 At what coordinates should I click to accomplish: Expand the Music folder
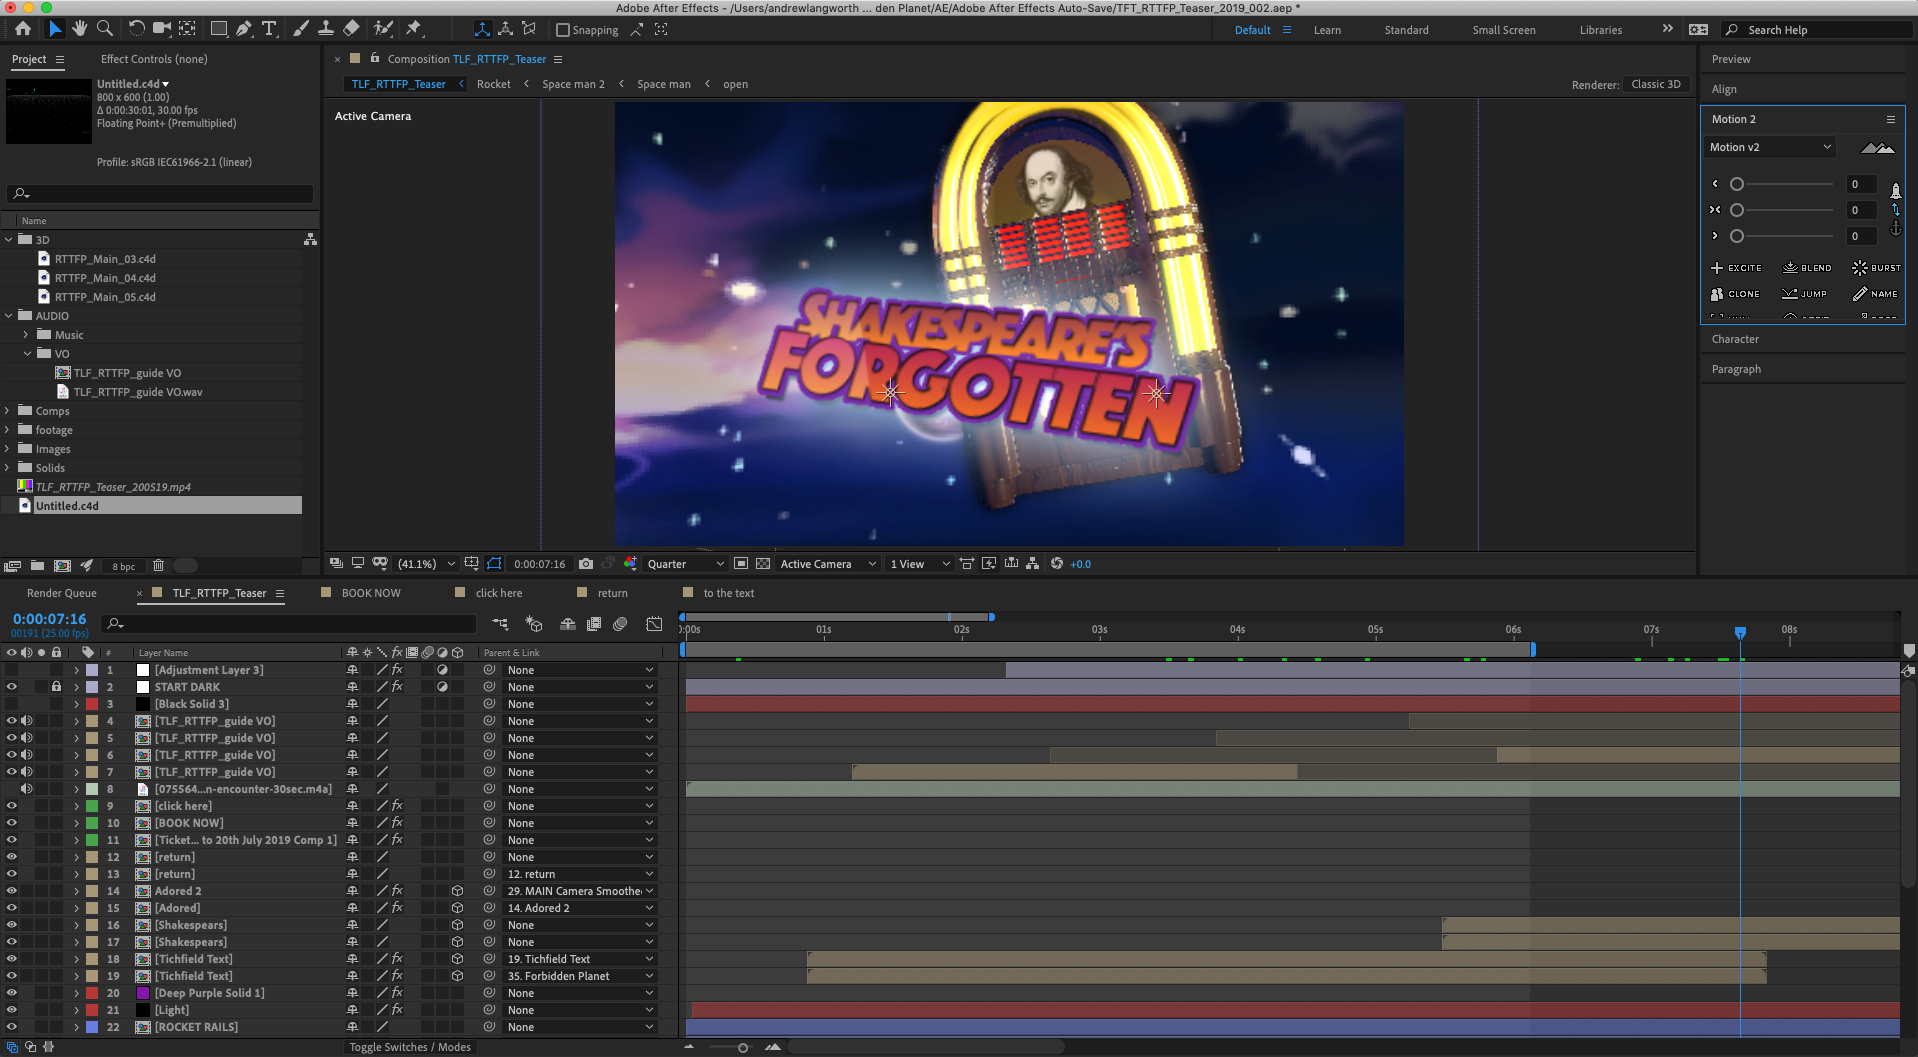(x=26, y=335)
